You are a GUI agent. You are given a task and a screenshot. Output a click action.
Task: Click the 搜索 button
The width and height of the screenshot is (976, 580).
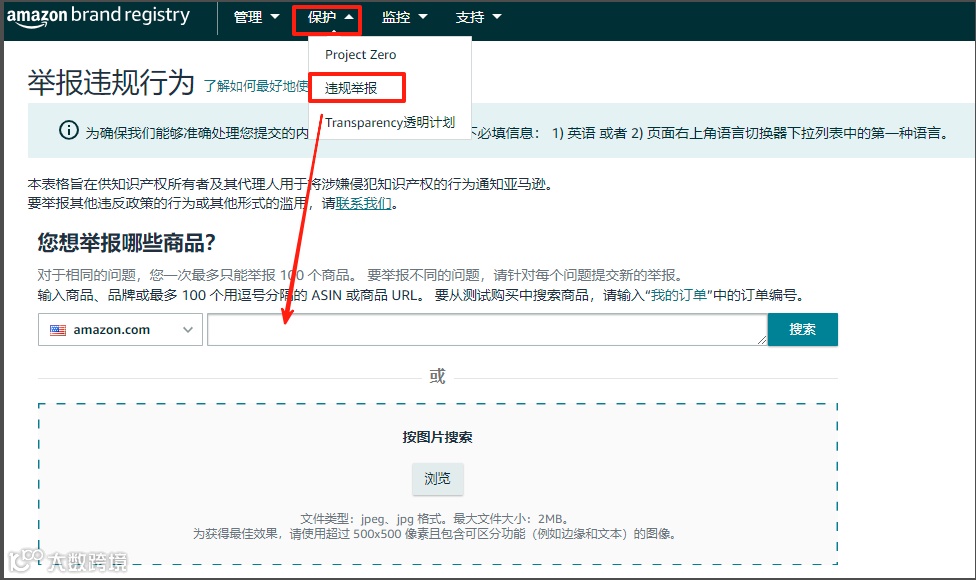(x=802, y=329)
